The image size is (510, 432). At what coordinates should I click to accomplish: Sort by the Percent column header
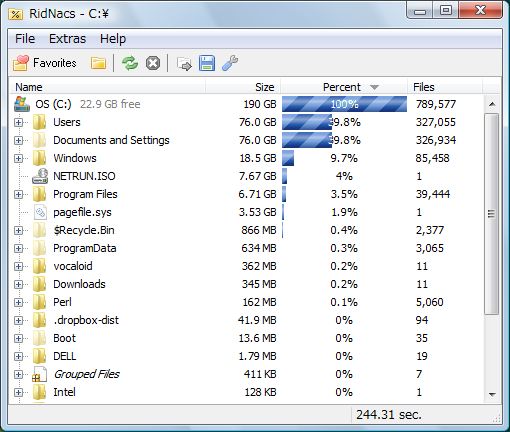344,87
